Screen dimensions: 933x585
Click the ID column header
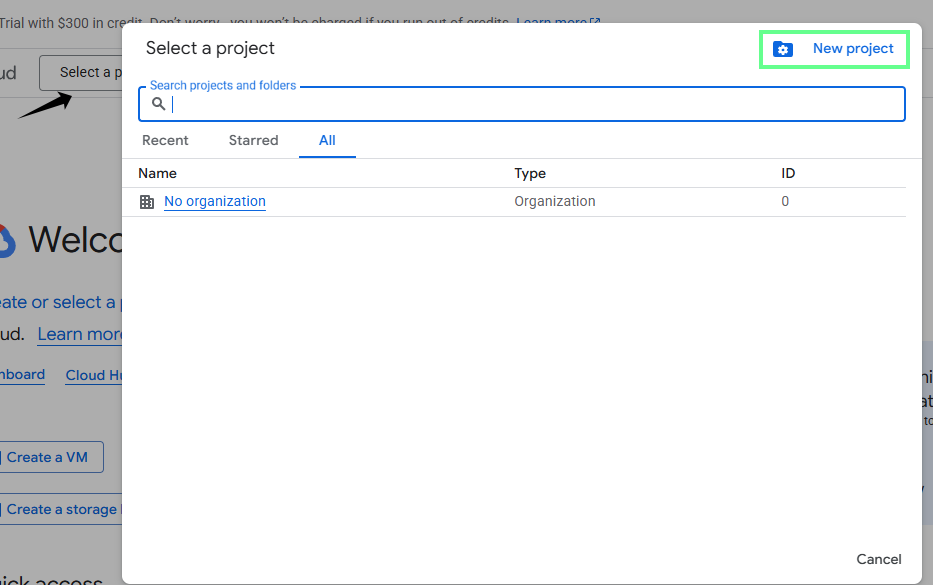point(788,173)
